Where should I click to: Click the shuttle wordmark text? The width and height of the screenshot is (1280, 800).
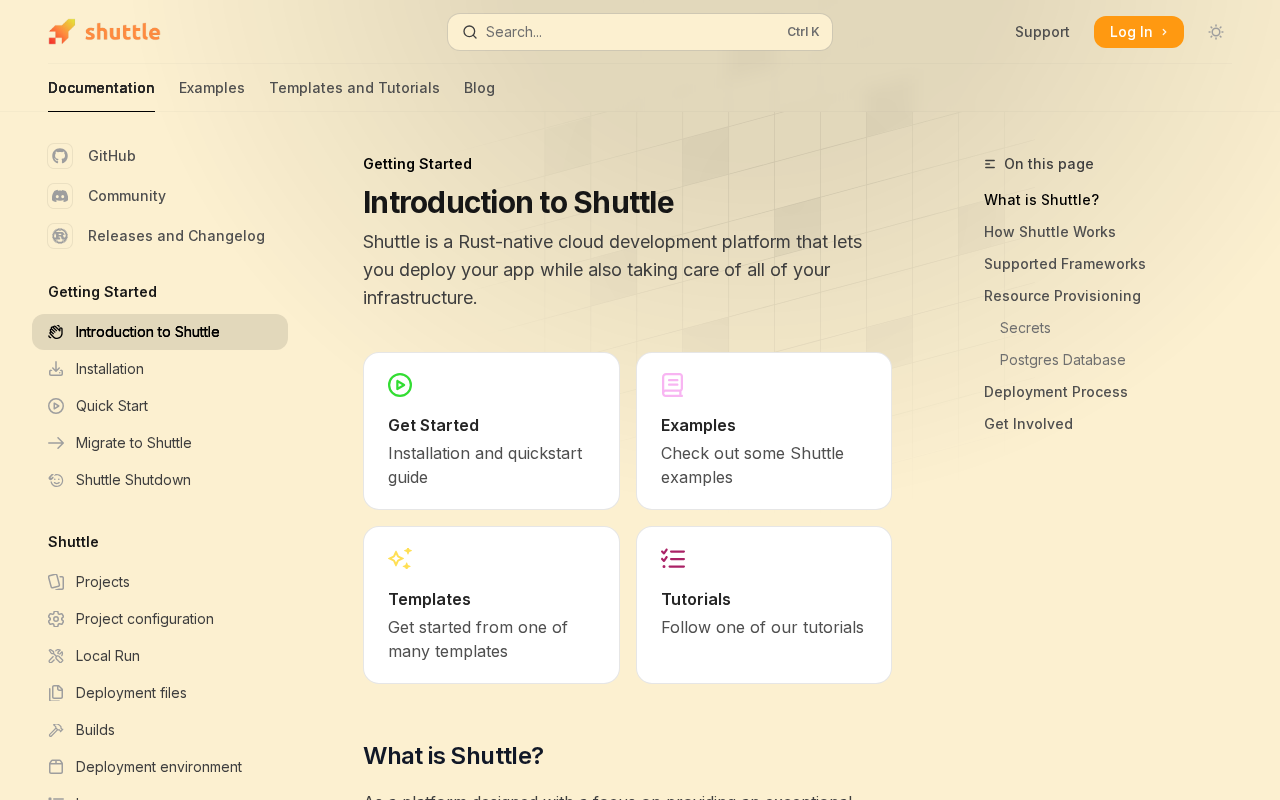click(x=122, y=32)
